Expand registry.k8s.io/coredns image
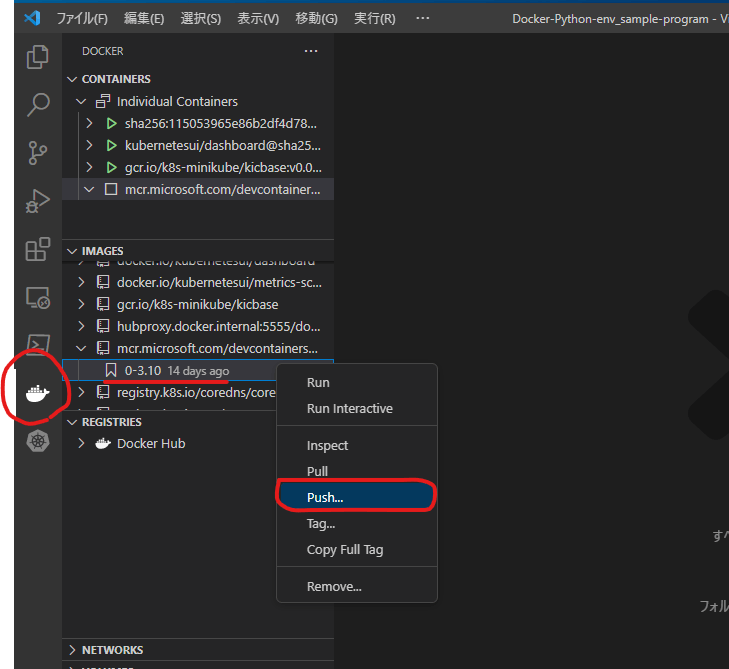The height and width of the screenshot is (669, 729). [81, 392]
